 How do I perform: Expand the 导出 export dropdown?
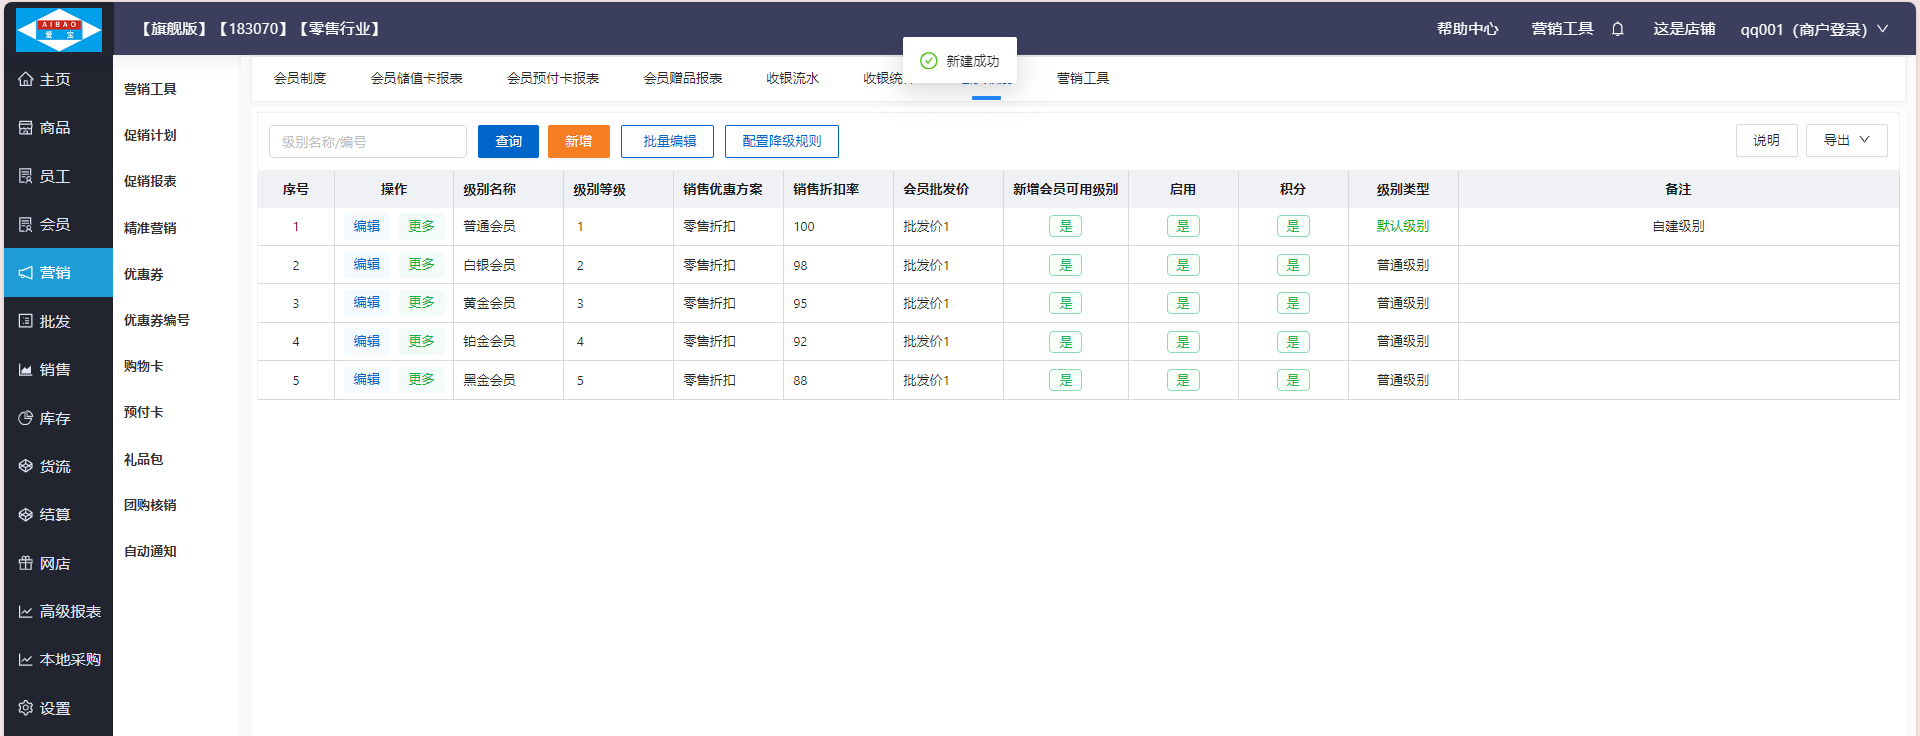tap(1846, 141)
